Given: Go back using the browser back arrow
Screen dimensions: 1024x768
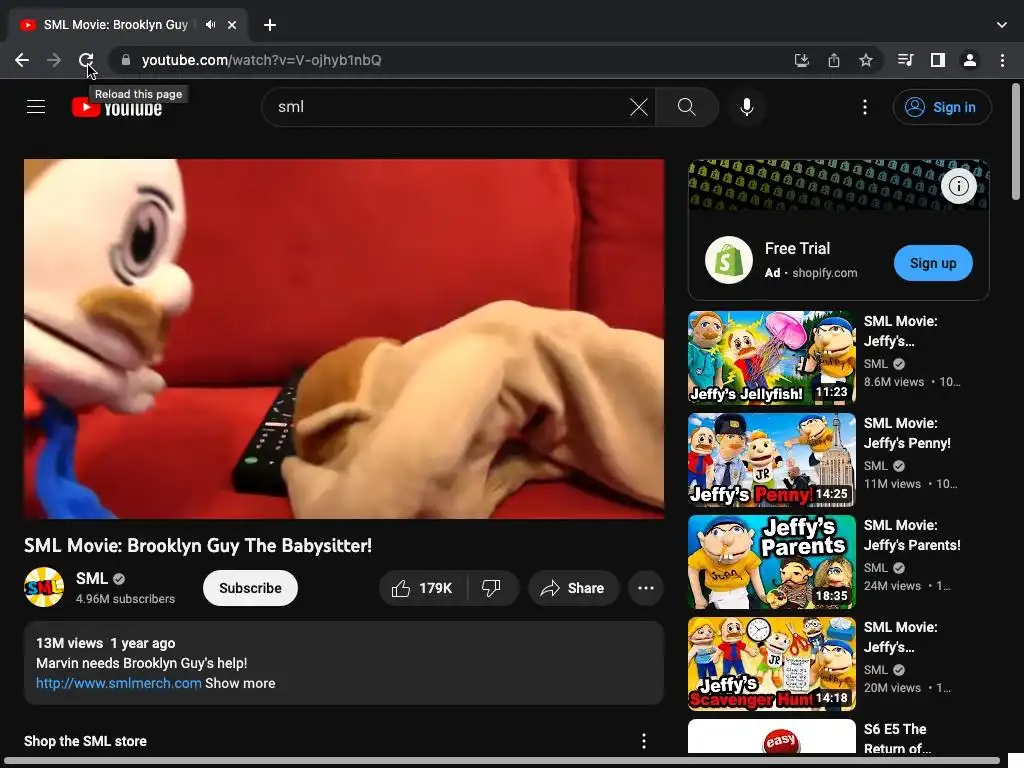Looking at the screenshot, I should (x=22, y=60).
